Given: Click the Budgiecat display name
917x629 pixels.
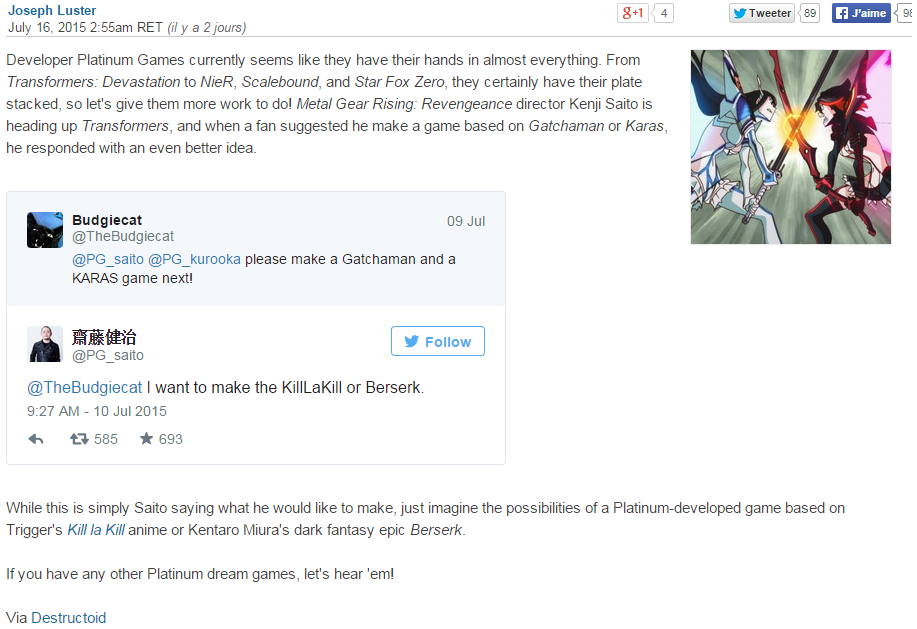Looking at the screenshot, I should [x=107, y=220].
